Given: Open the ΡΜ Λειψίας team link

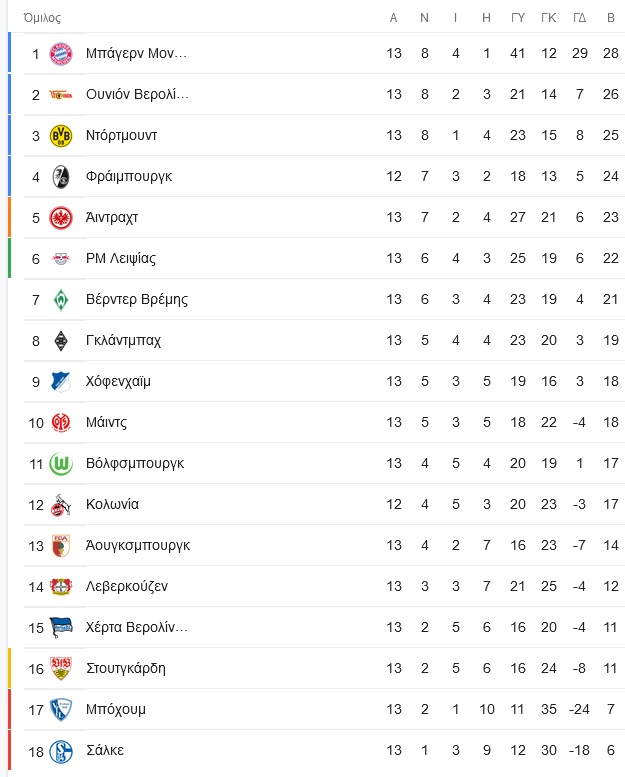Looking at the screenshot, I should [x=121, y=259].
